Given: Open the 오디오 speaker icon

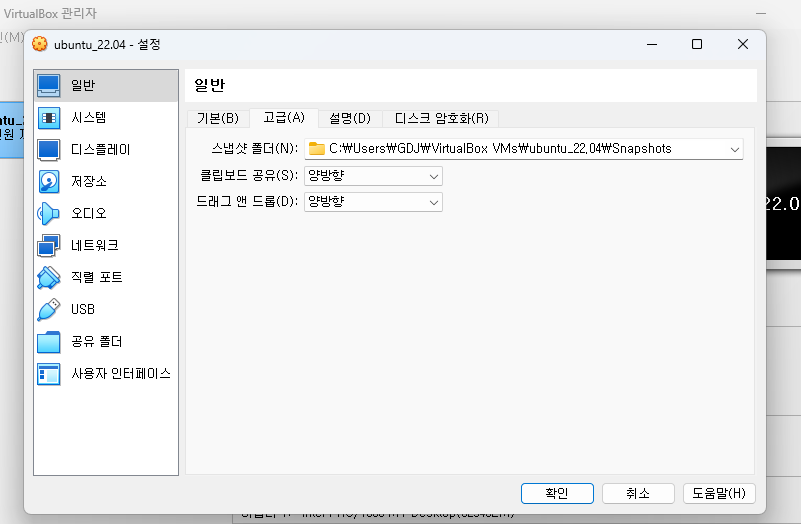Looking at the screenshot, I should click(x=49, y=213).
